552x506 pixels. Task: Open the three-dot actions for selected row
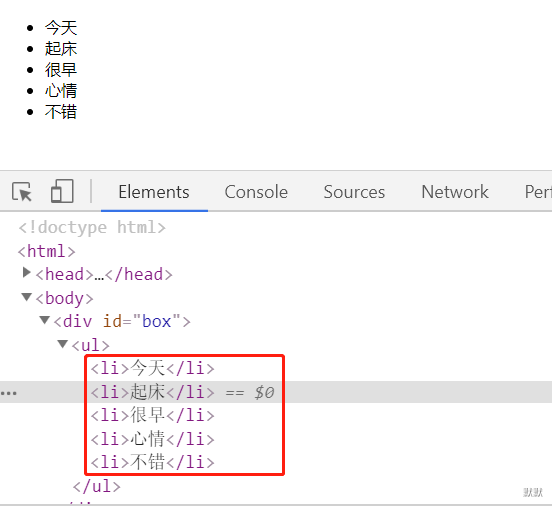pos(8,393)
